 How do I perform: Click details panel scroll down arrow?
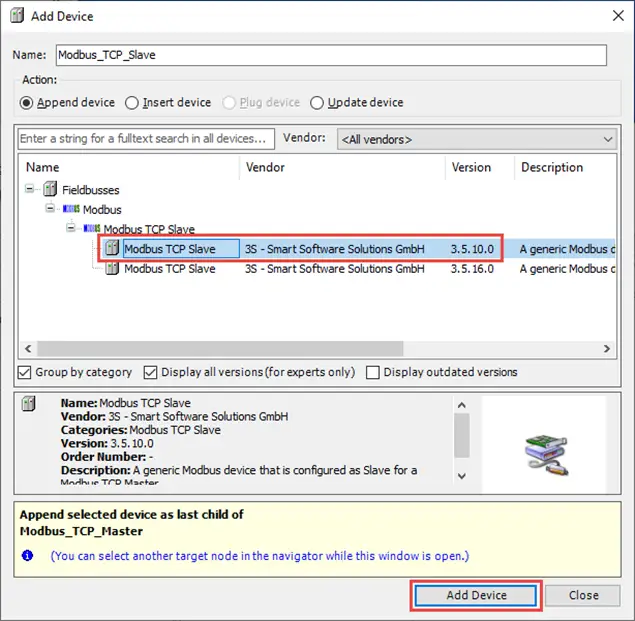coord(462,476)
